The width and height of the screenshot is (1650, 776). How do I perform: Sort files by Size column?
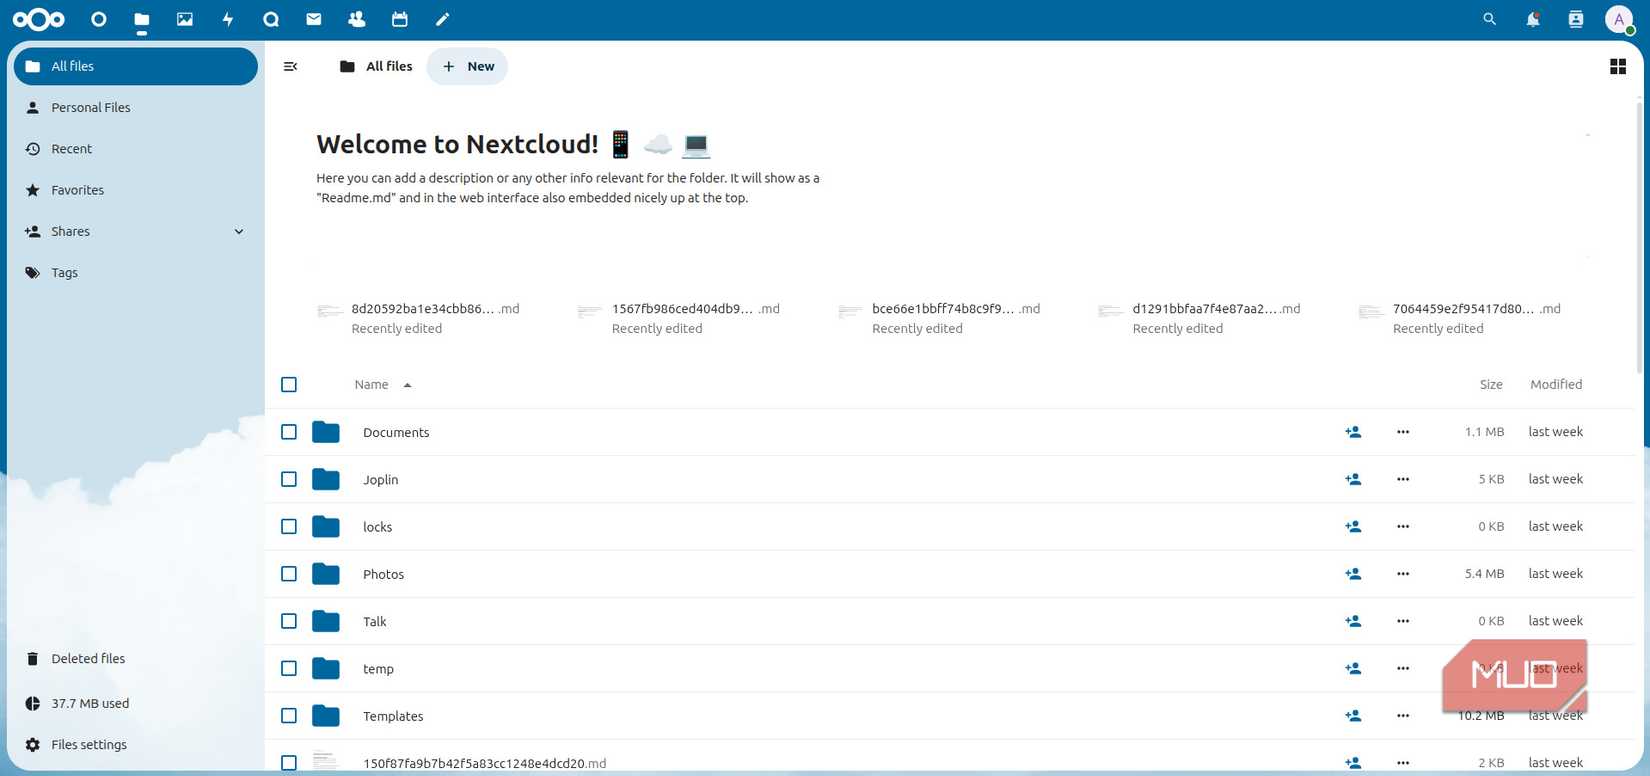(1491, 385)
